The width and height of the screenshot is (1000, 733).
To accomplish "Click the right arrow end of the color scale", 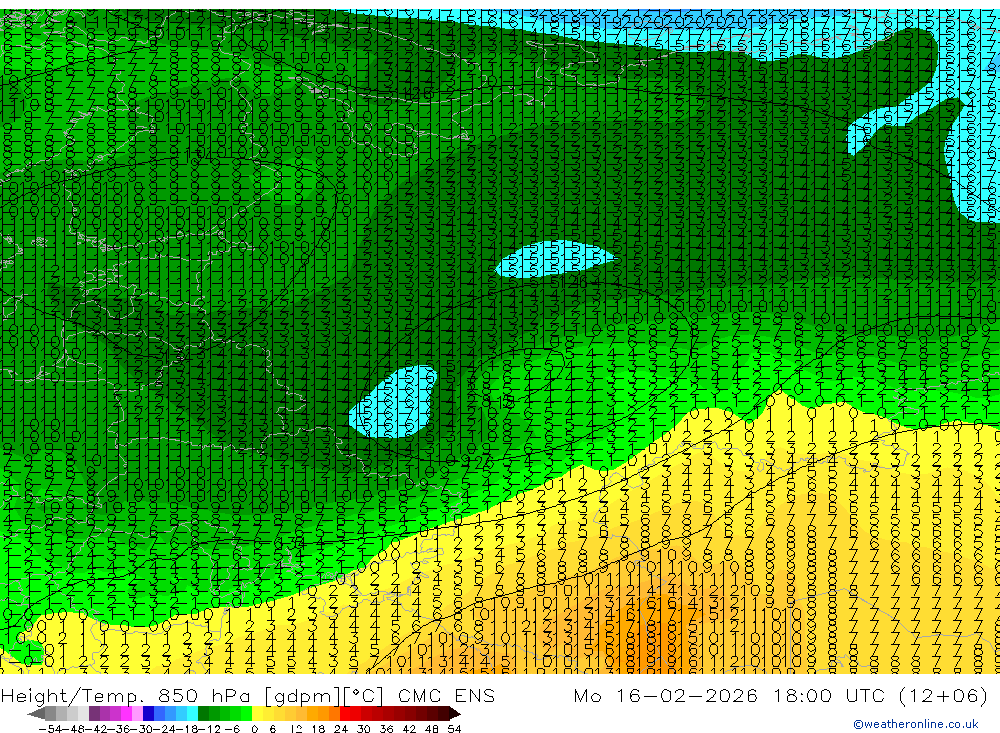I will [455, 714].
